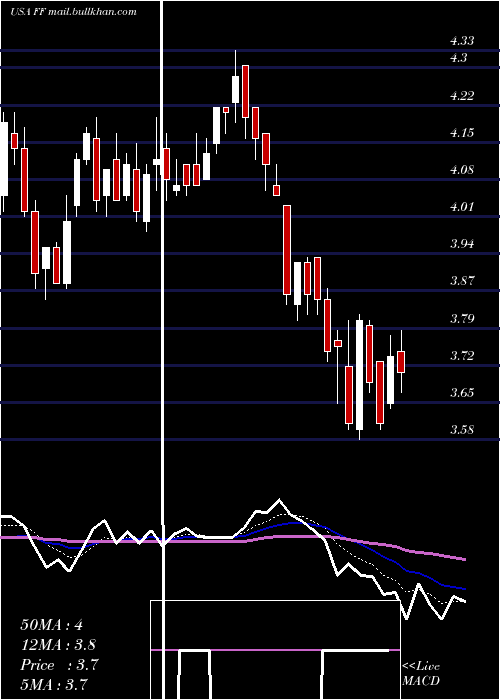The width and height of the screenshot is (500, 700).
Task: Click the 4.3 price axis label
Action: [x=458, y=58]
